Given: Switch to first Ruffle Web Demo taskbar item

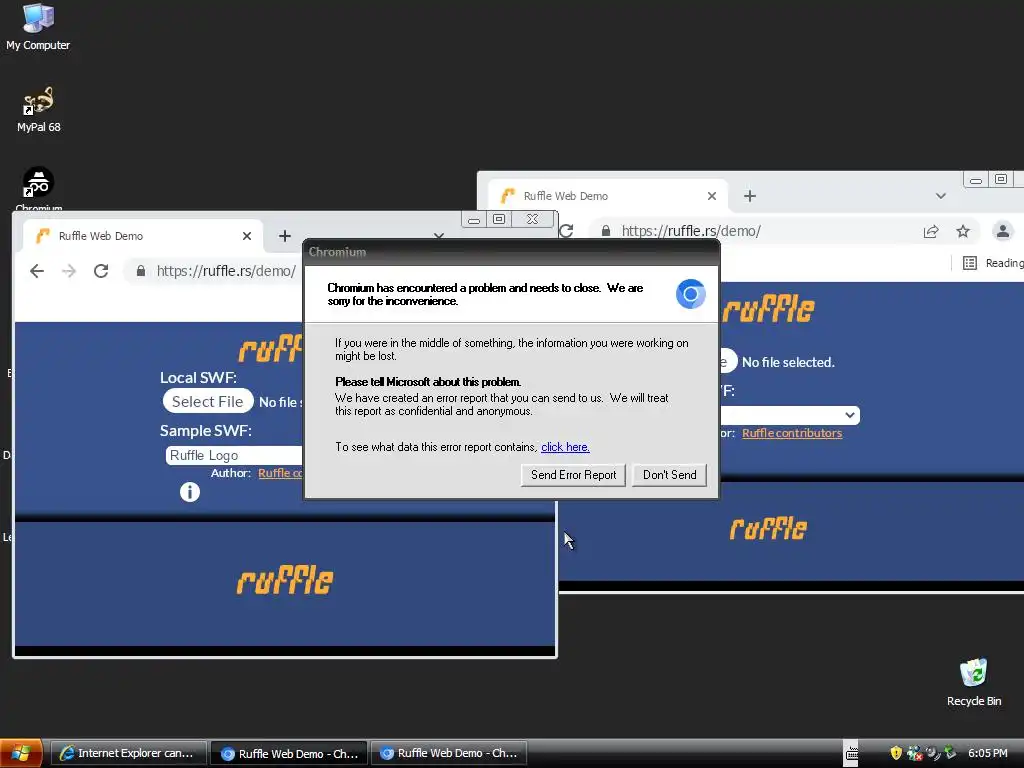Looking at the screenshot, I should pos(289,754).
